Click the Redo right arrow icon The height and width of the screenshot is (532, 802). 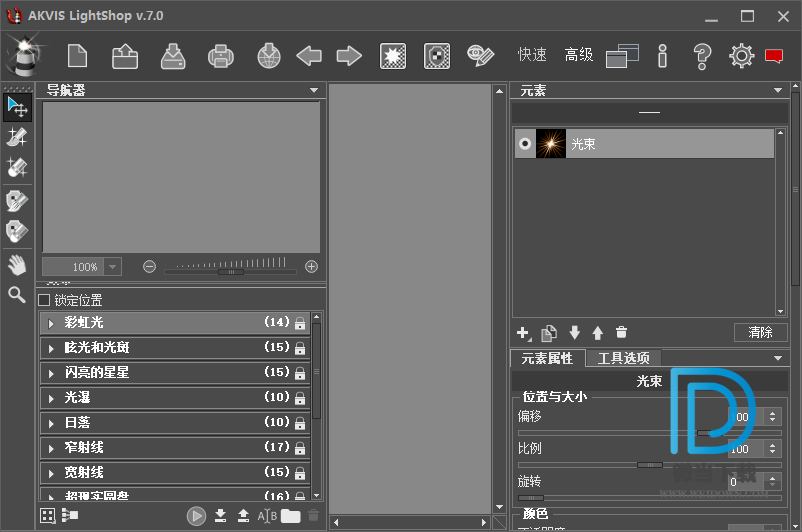[349, 56]
